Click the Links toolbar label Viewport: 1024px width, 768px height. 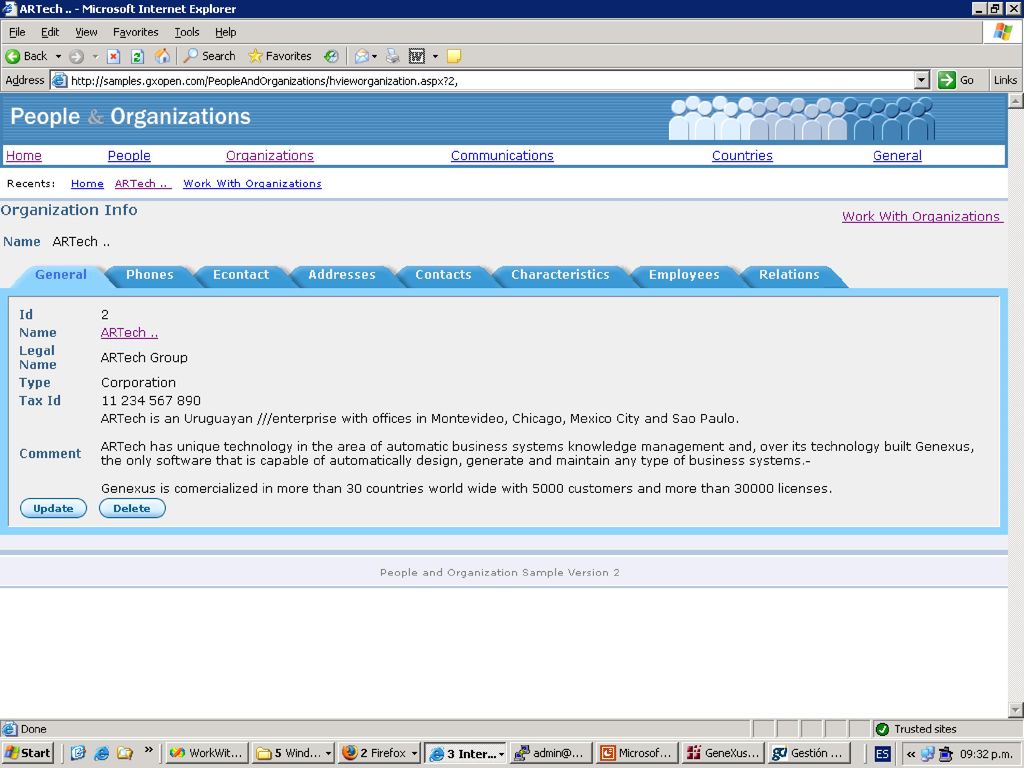click(x=1005, y=80)
